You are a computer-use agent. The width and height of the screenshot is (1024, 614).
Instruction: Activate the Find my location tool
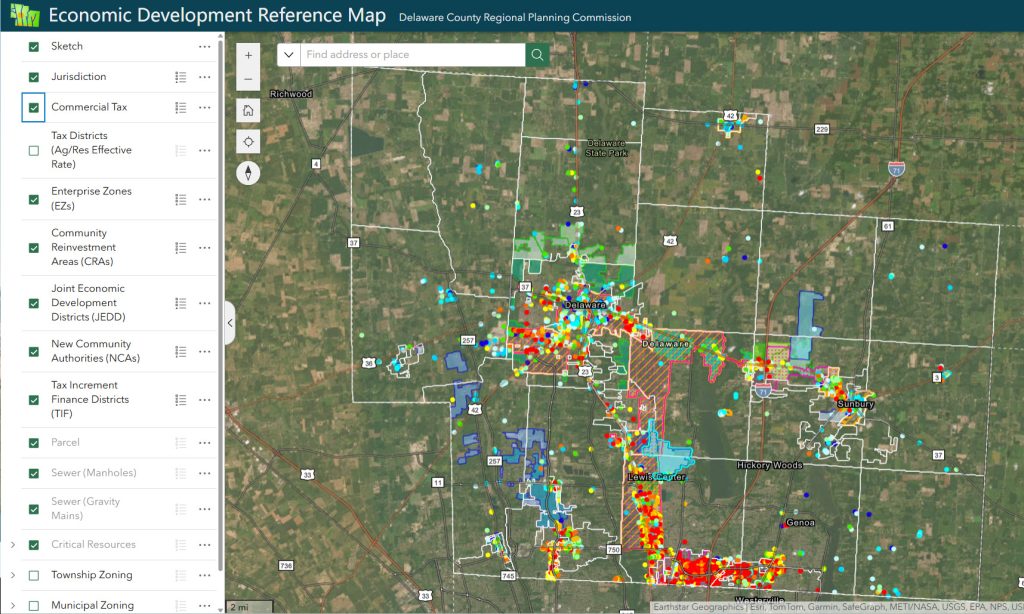[x=247, y=141]
